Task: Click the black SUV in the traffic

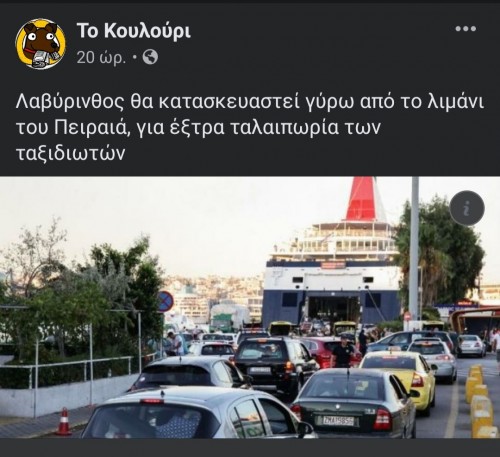Action: tap(274, 364)
